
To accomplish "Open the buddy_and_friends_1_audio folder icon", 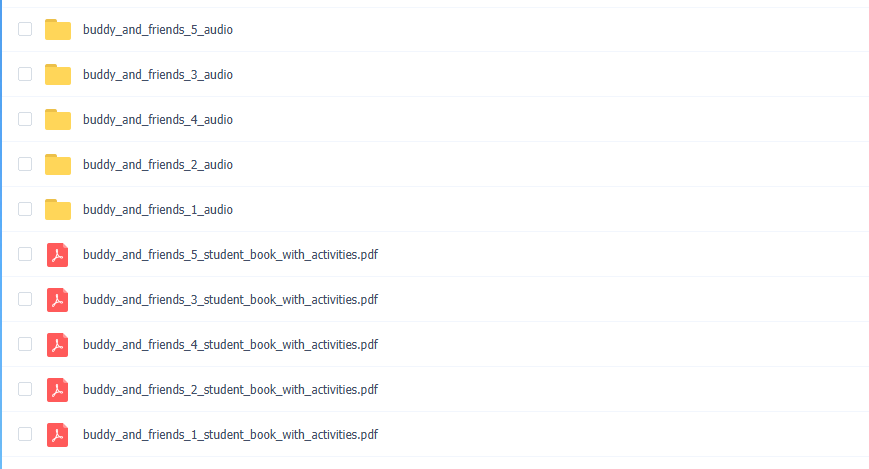I will click(x=58, y=209).
